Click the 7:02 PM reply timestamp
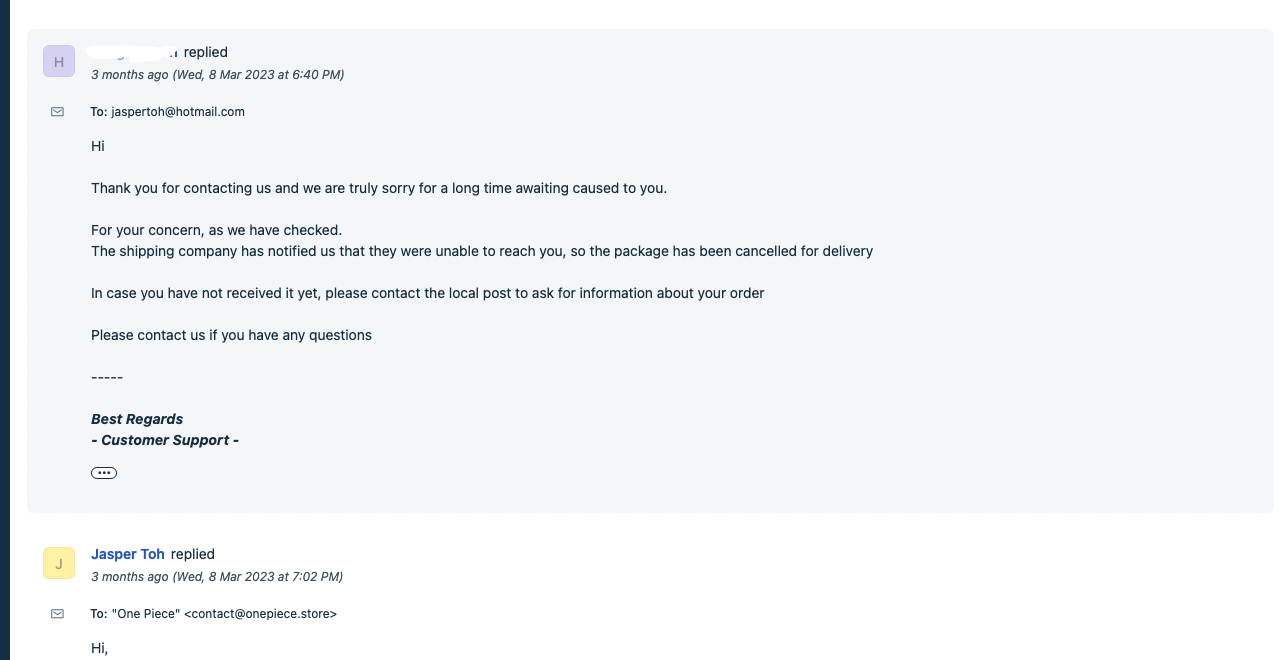Screen dimensions: 1279x660 pyautogui.click(x=216, y=577)
